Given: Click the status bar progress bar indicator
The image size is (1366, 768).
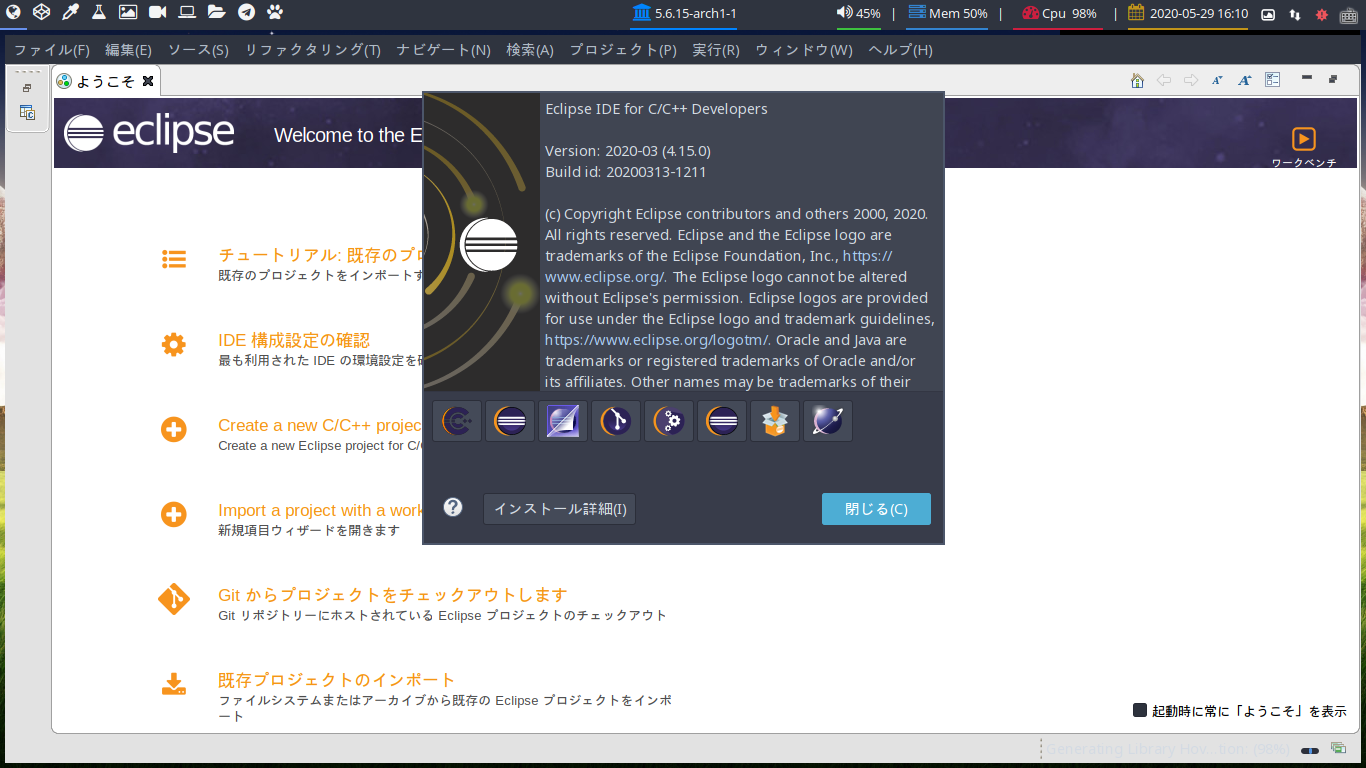Looking at the screenshot, I should pyautogui.click(x=1310, y=750).
